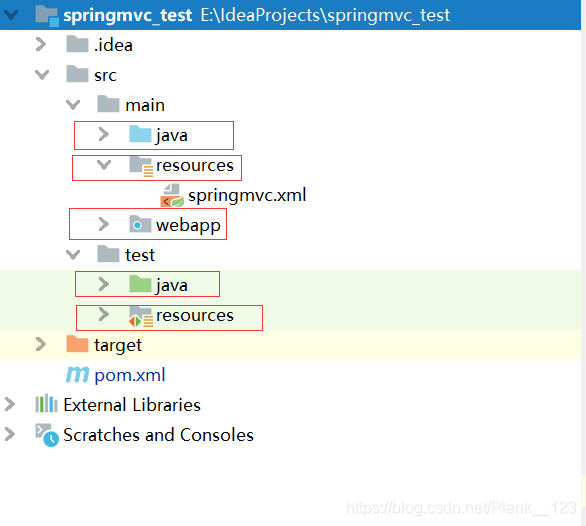Collapse the main folder
586x526 pixels.
click(73, 105)
